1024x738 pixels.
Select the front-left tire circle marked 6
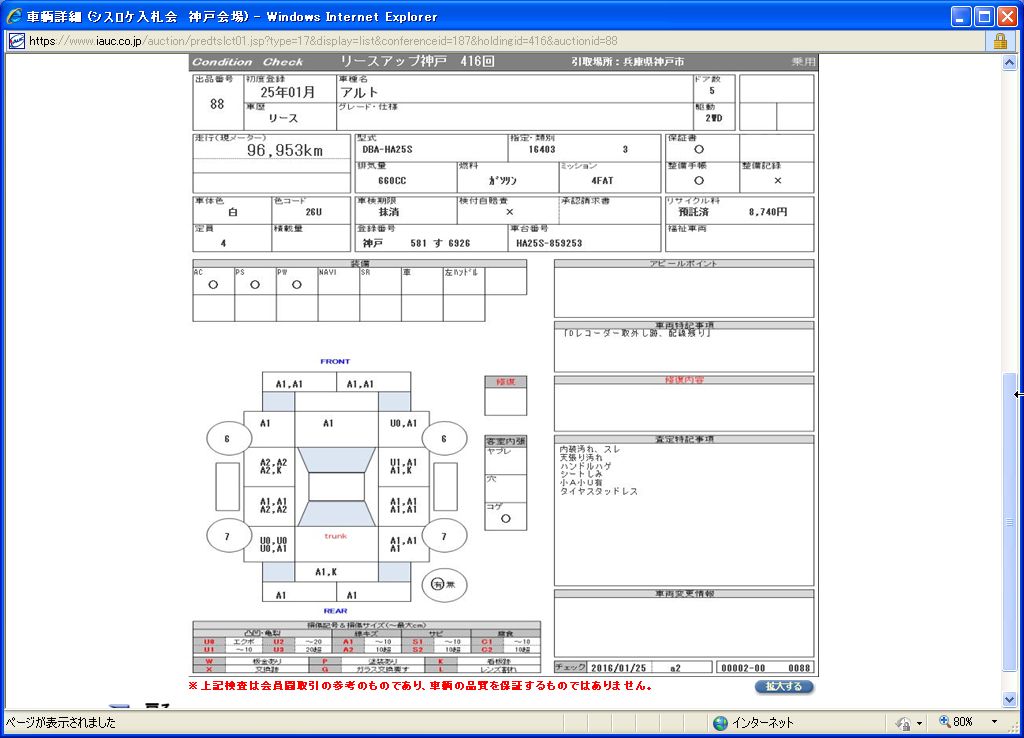point(227,438)
